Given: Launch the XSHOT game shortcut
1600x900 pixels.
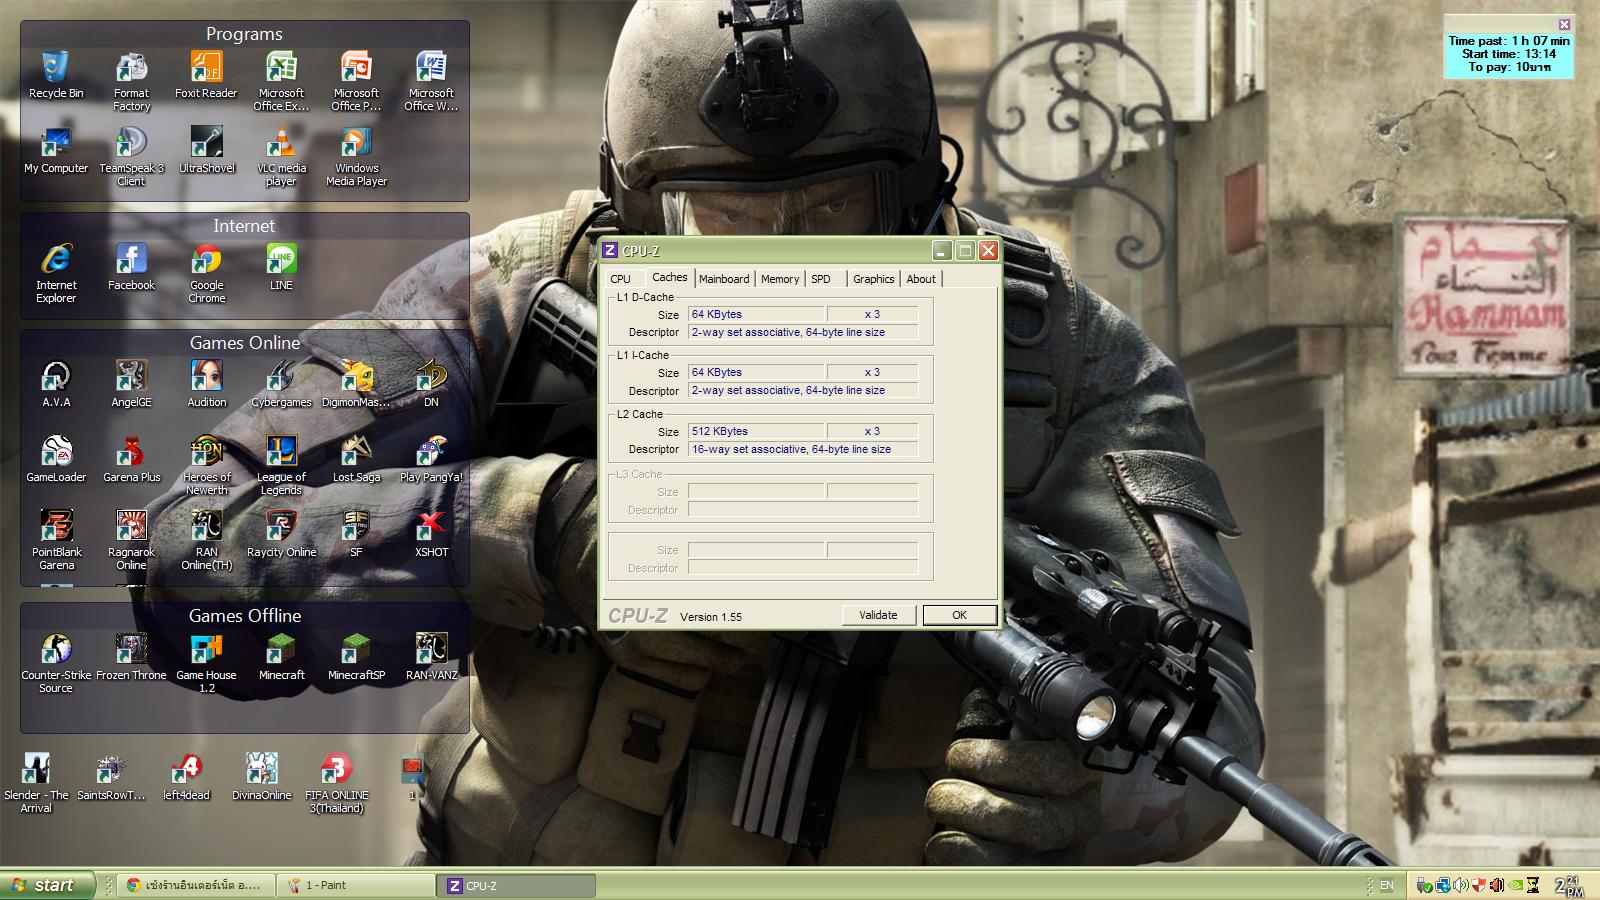Looking at the screenshot, I should [x=431, y=534].
